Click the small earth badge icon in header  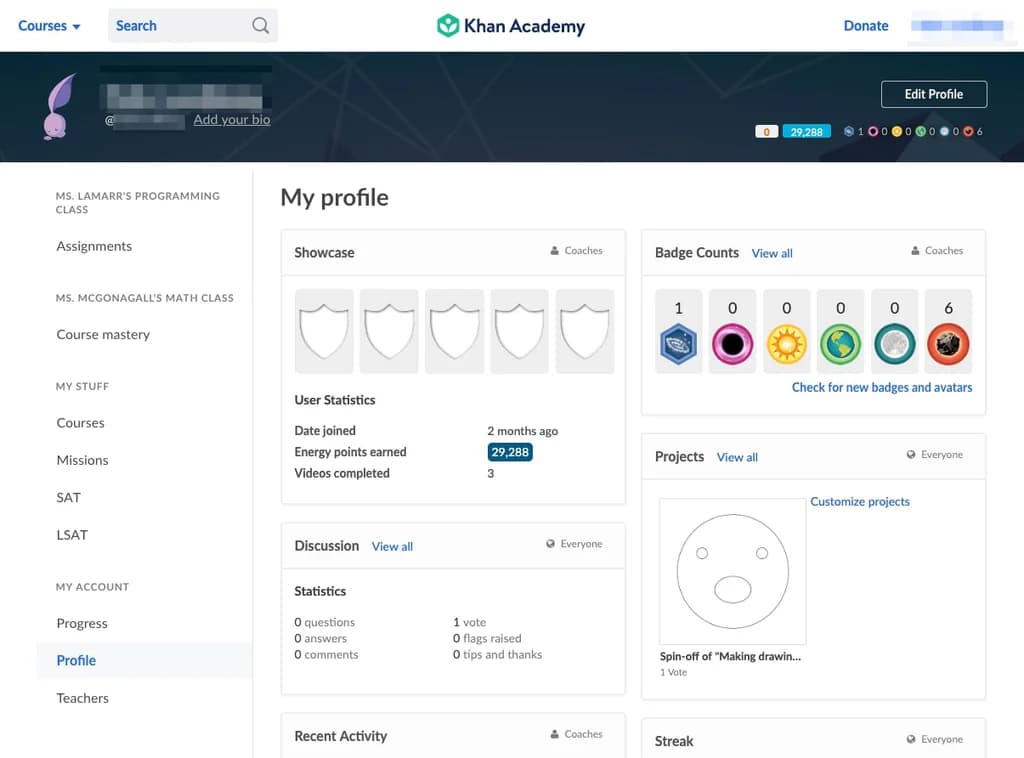pyautogui.click(x=920, y=131)
